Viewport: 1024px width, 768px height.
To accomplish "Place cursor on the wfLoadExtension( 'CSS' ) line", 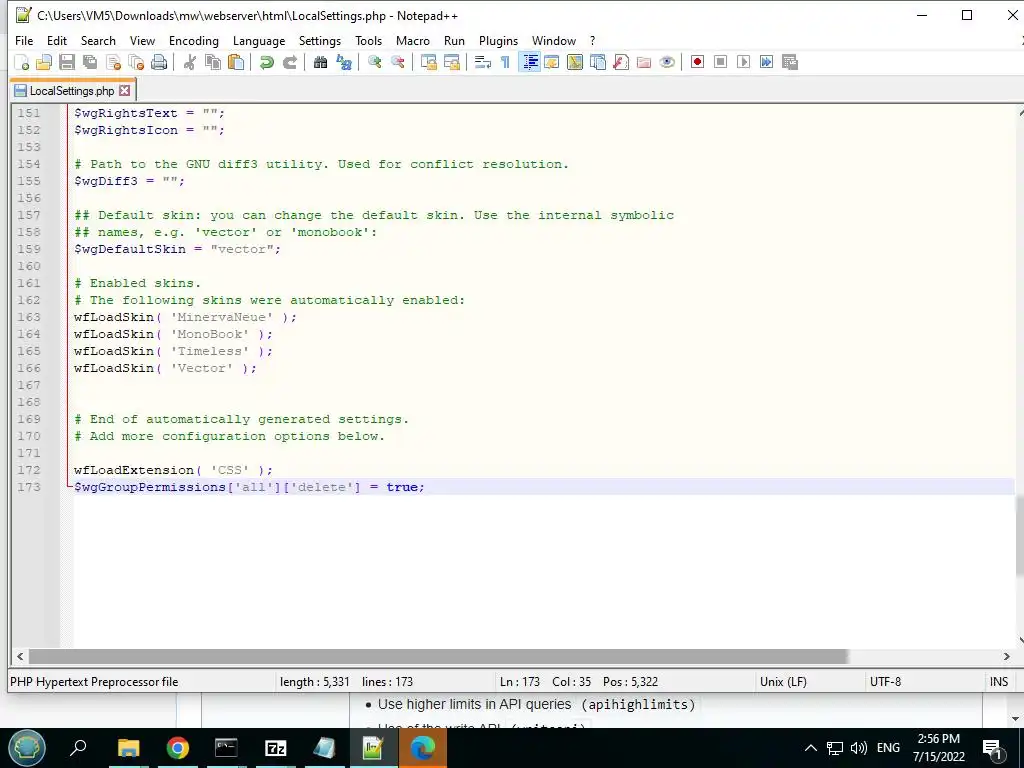I will point(173,470).
